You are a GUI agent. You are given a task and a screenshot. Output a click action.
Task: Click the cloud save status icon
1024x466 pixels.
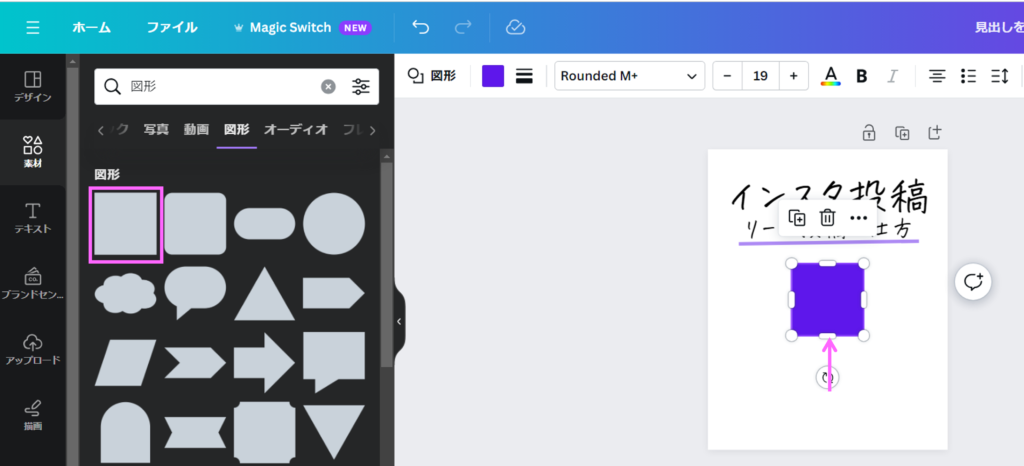coord(515,27)
